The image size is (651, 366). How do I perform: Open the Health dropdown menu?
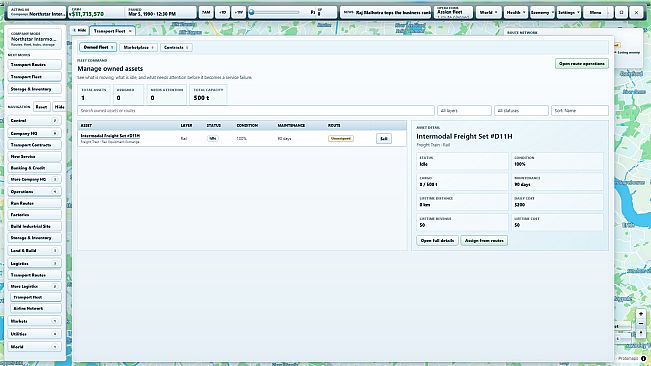515,12
